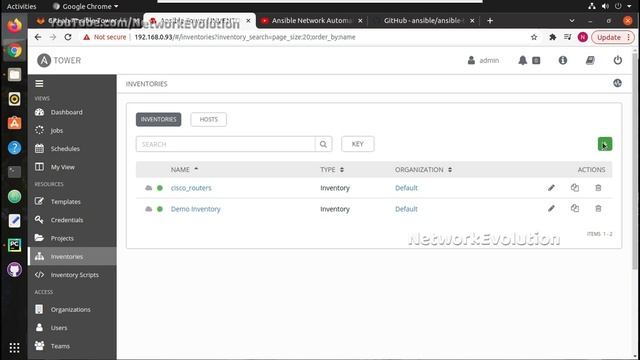The height and width of the screenshot is (360, 640).
Task: Open Default organization for Demo Inventory
Action: (406, 209)
